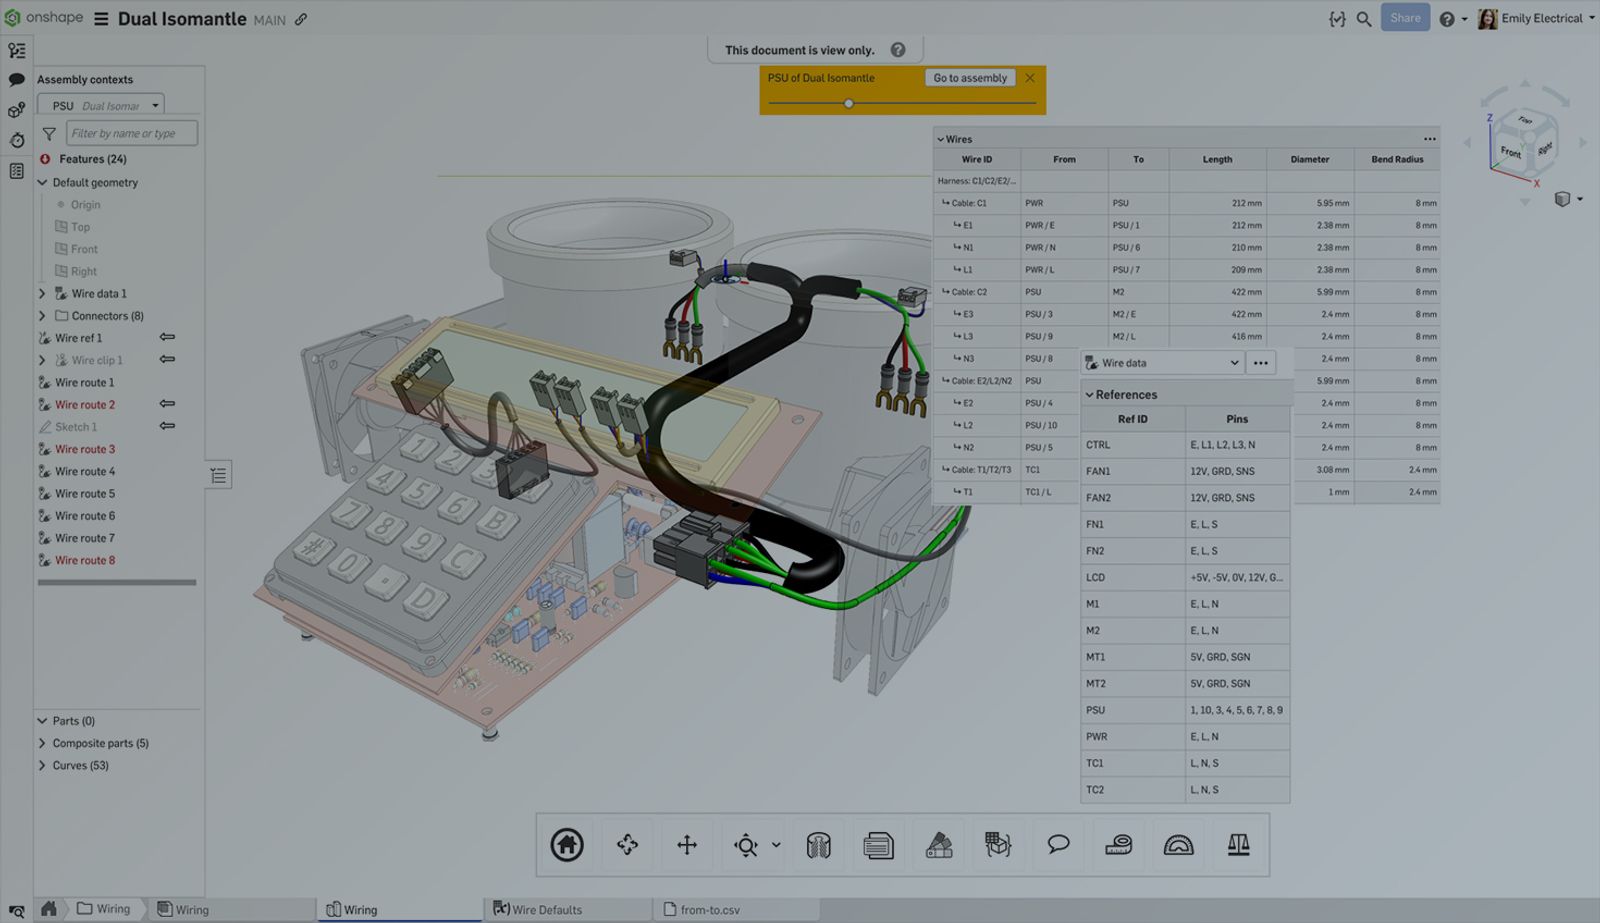Switch to the Wire Defaults tab
Viewport: 1600px width, 923px height.
point(547,910)
